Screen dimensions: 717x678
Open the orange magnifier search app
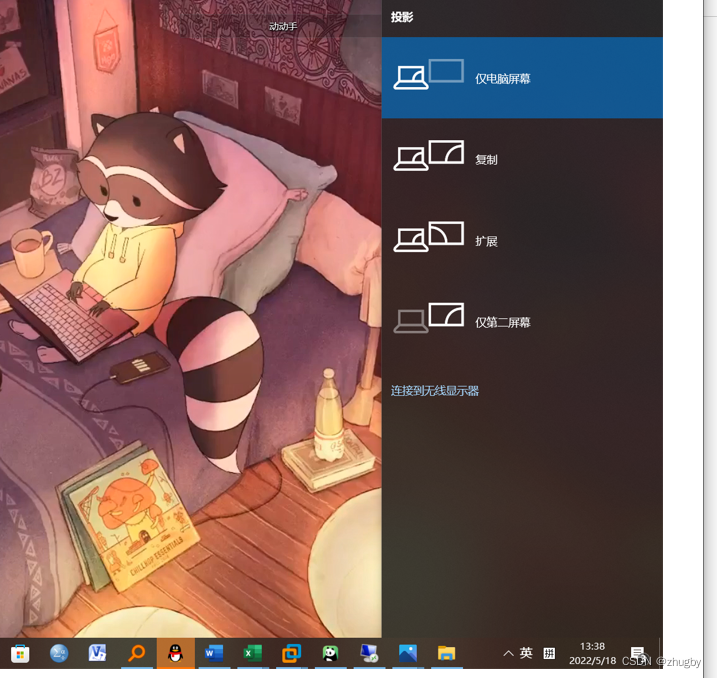coord(136,654)
